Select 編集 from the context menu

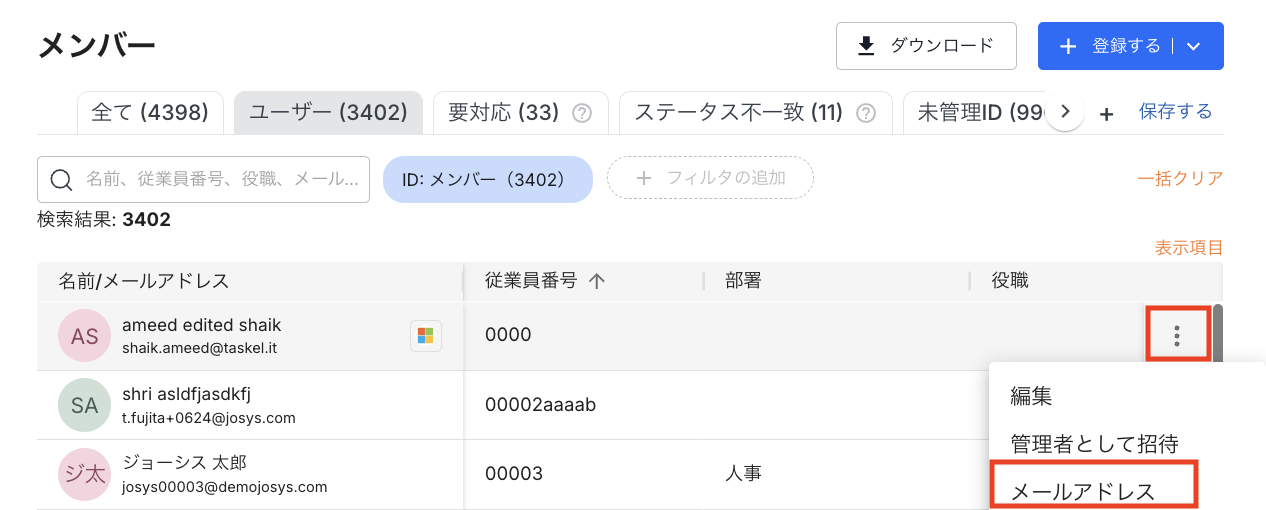pos(1031,396)
